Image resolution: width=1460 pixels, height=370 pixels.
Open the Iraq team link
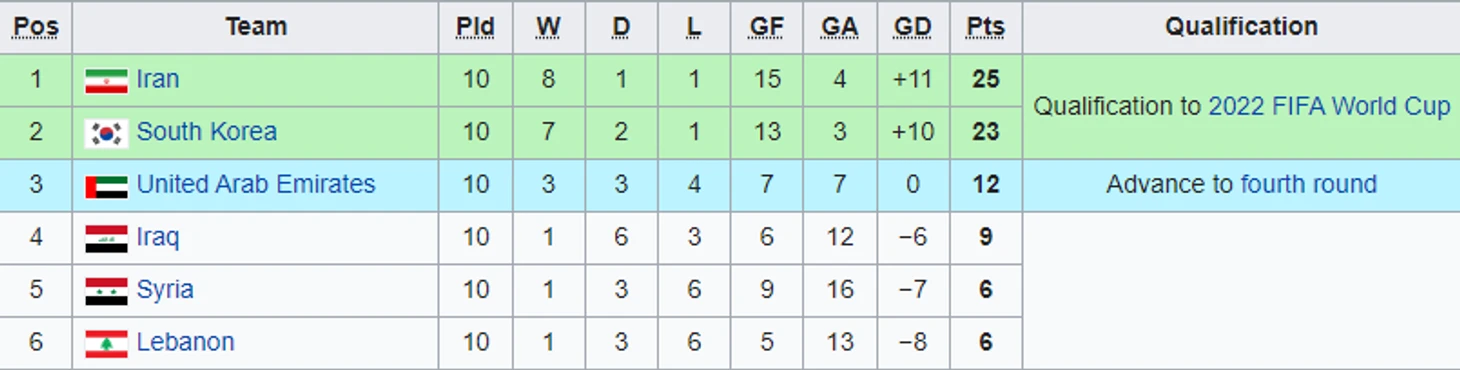pos(158,237)
